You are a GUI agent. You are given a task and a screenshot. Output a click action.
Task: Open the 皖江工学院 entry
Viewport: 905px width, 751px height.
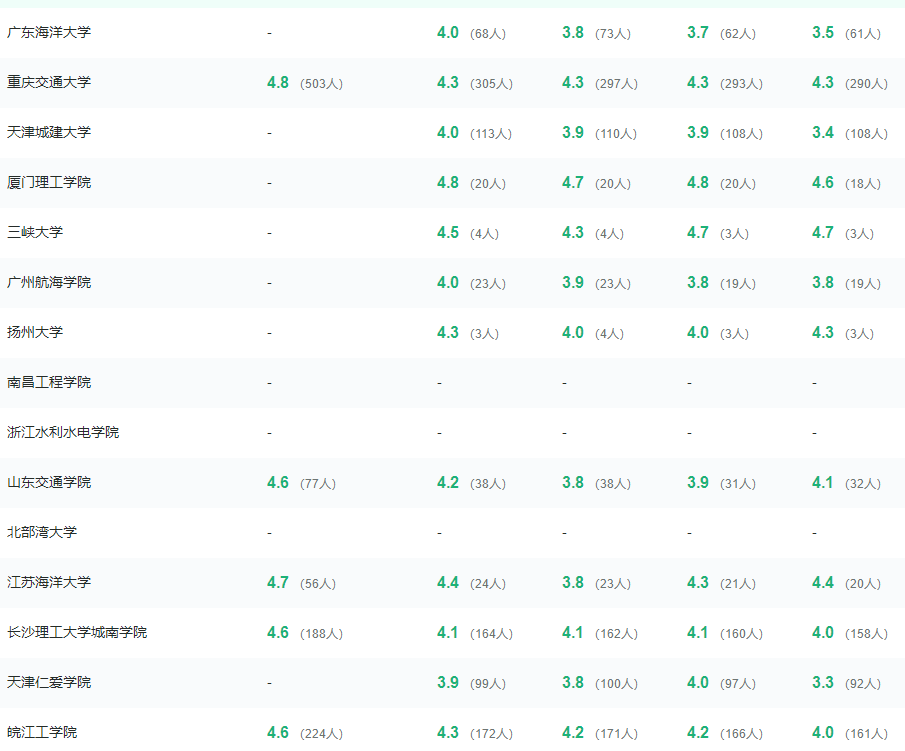[42, 733]
